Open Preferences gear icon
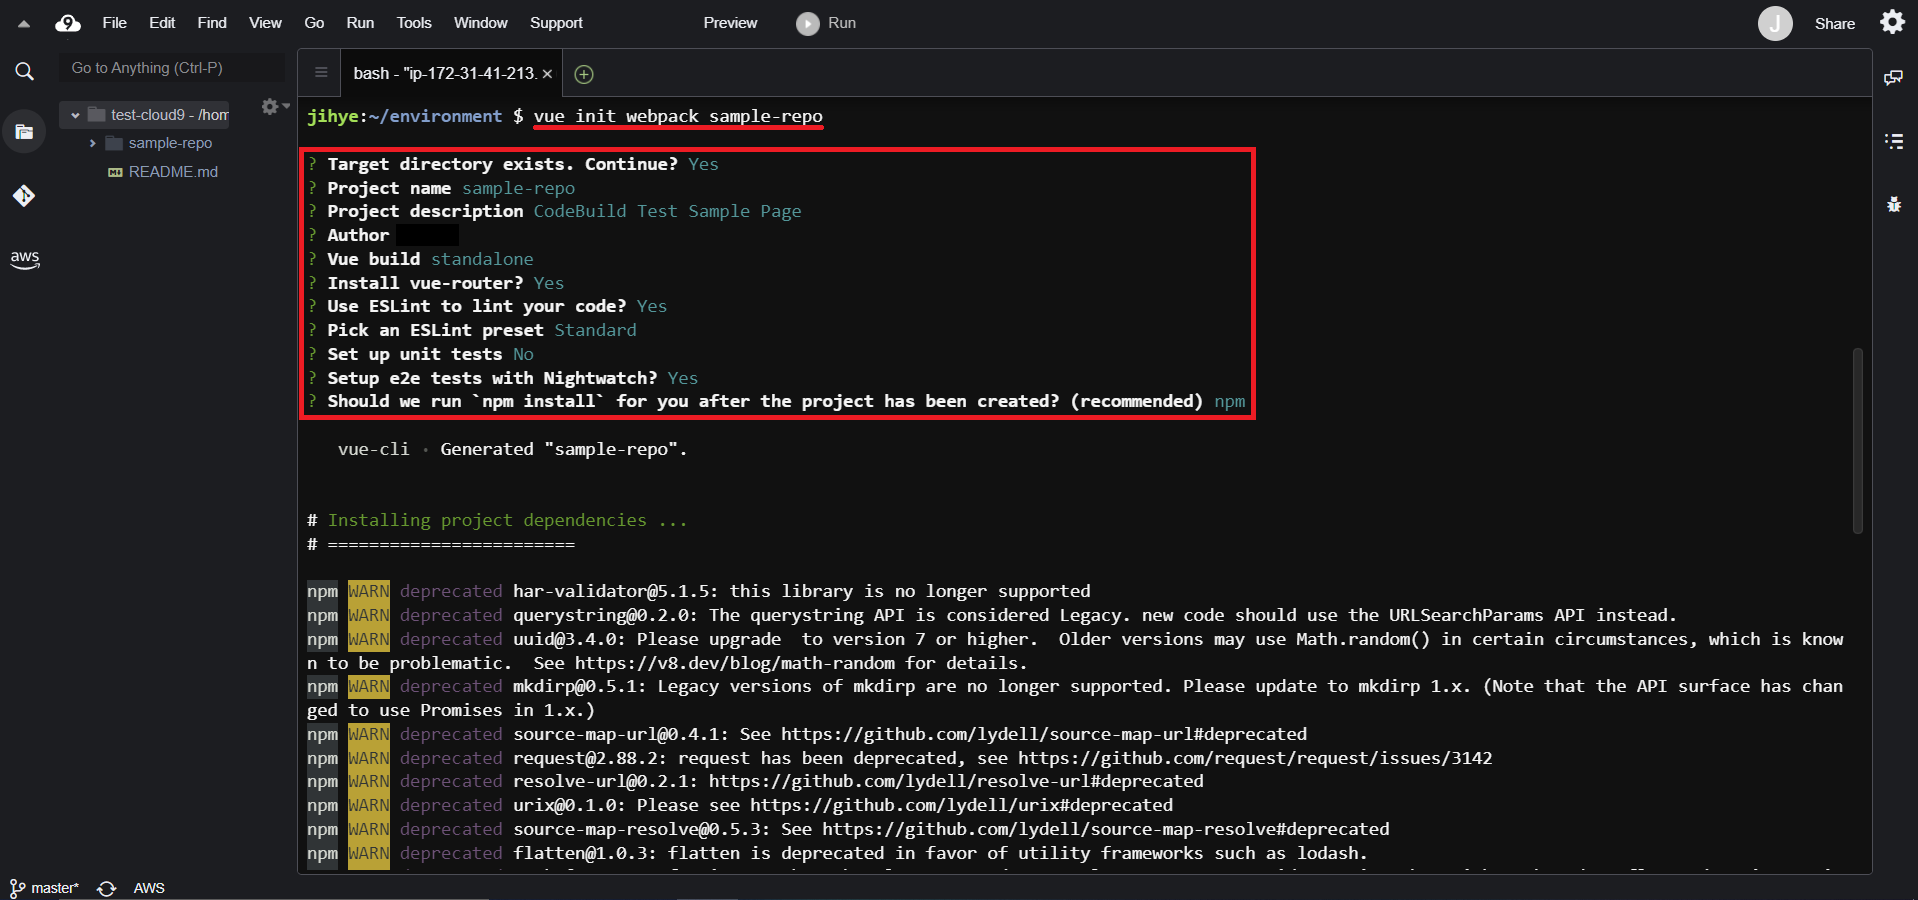Viewport: 1918px width, 900px height. click(x=1892, y=22)
